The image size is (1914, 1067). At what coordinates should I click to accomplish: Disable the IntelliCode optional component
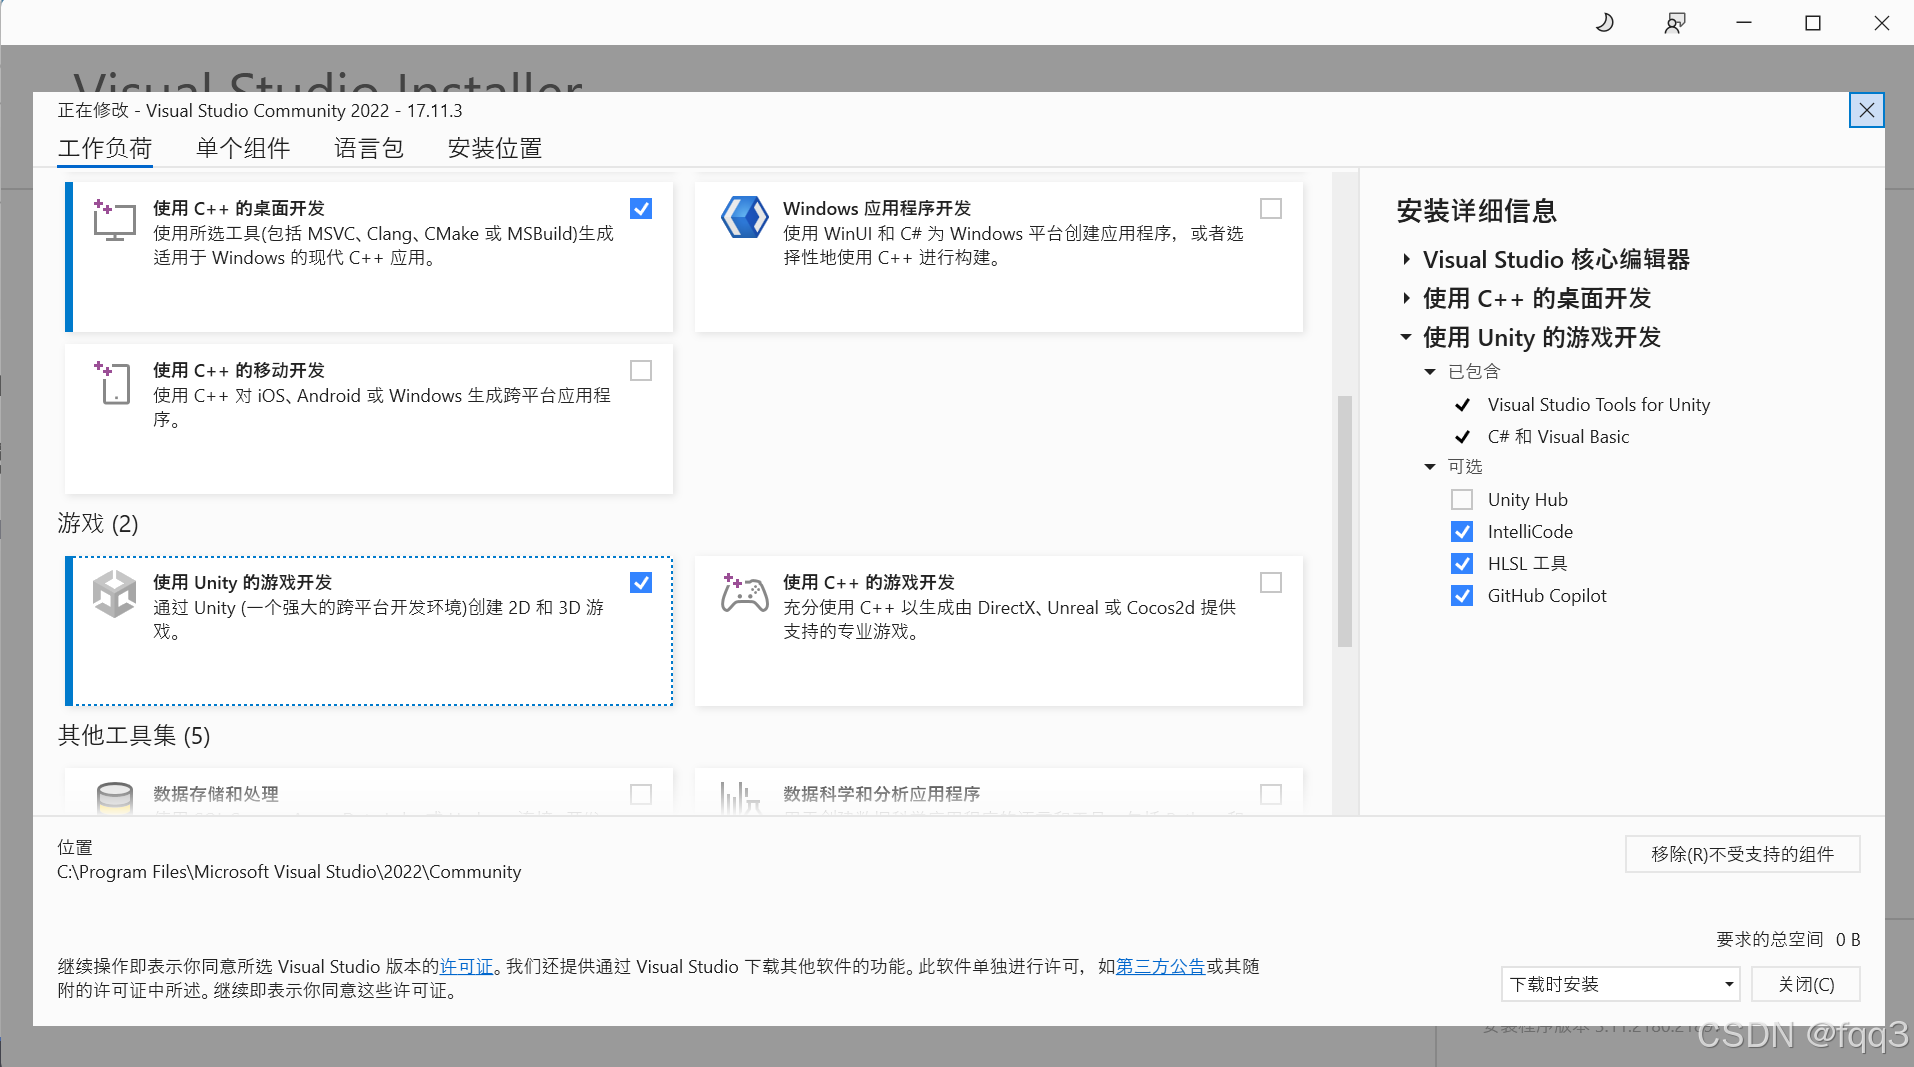pyautogui.click(x=1462, y=531)
